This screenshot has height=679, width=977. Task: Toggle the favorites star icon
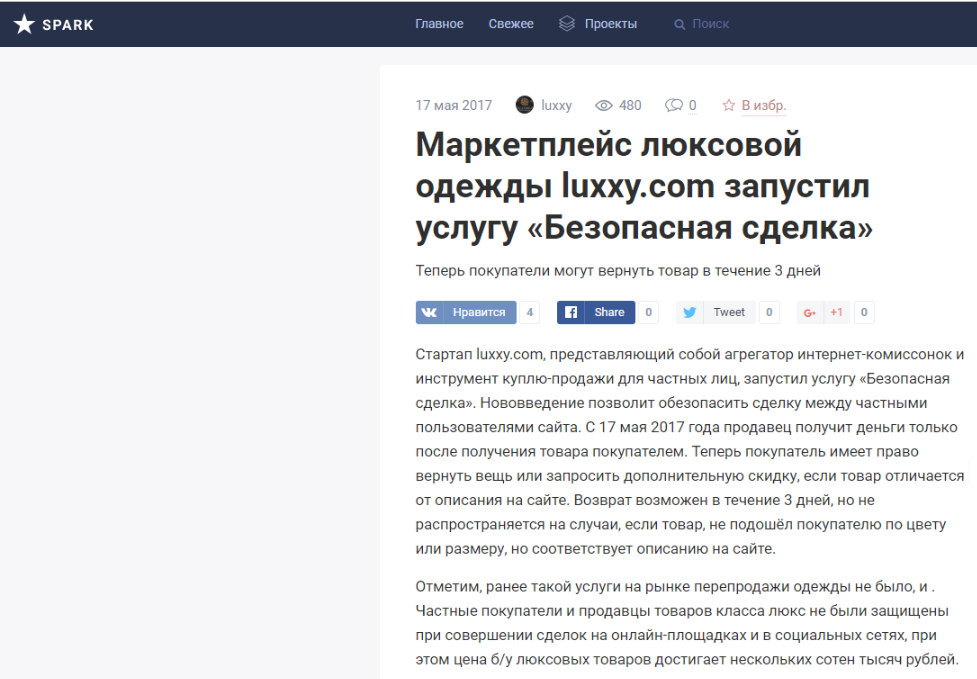point(729,105)
